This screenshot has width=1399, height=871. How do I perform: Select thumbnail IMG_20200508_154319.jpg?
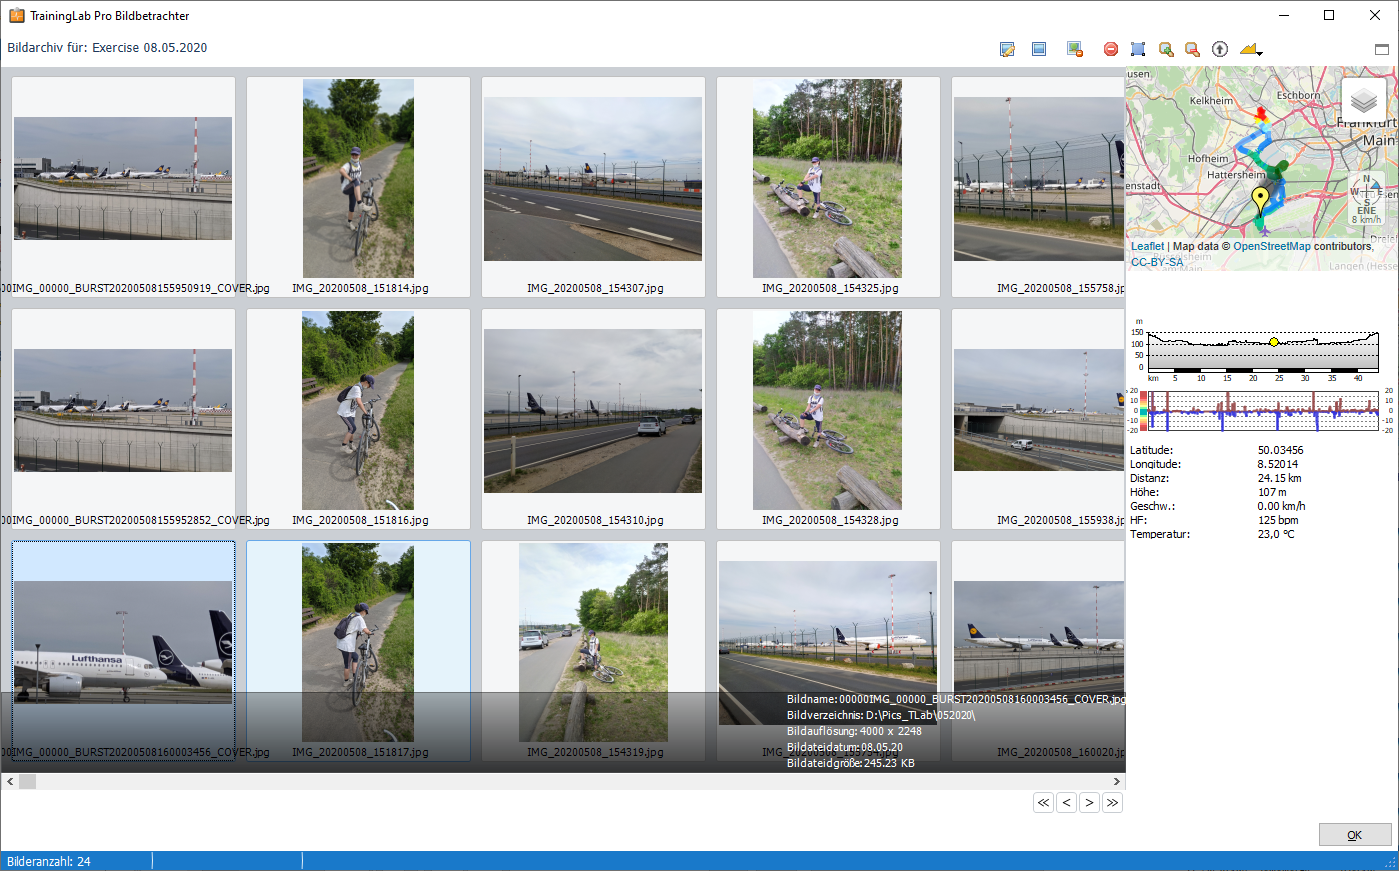[593, 651]
